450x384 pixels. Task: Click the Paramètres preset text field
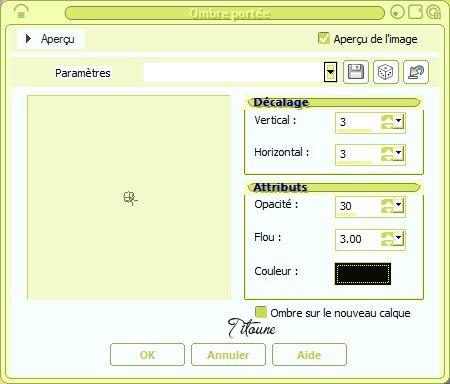pyautogui.click(x=233, y=72)
